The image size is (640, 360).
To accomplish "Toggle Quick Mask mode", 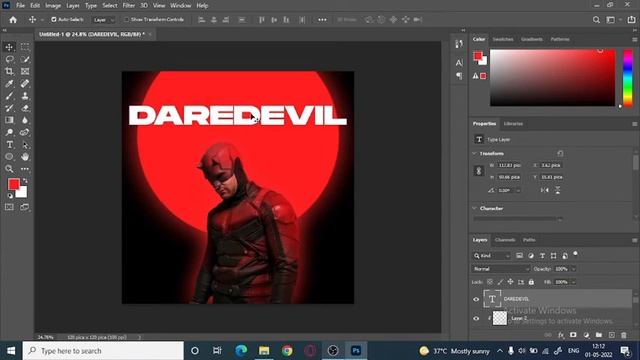I will (x=9, y=207).
